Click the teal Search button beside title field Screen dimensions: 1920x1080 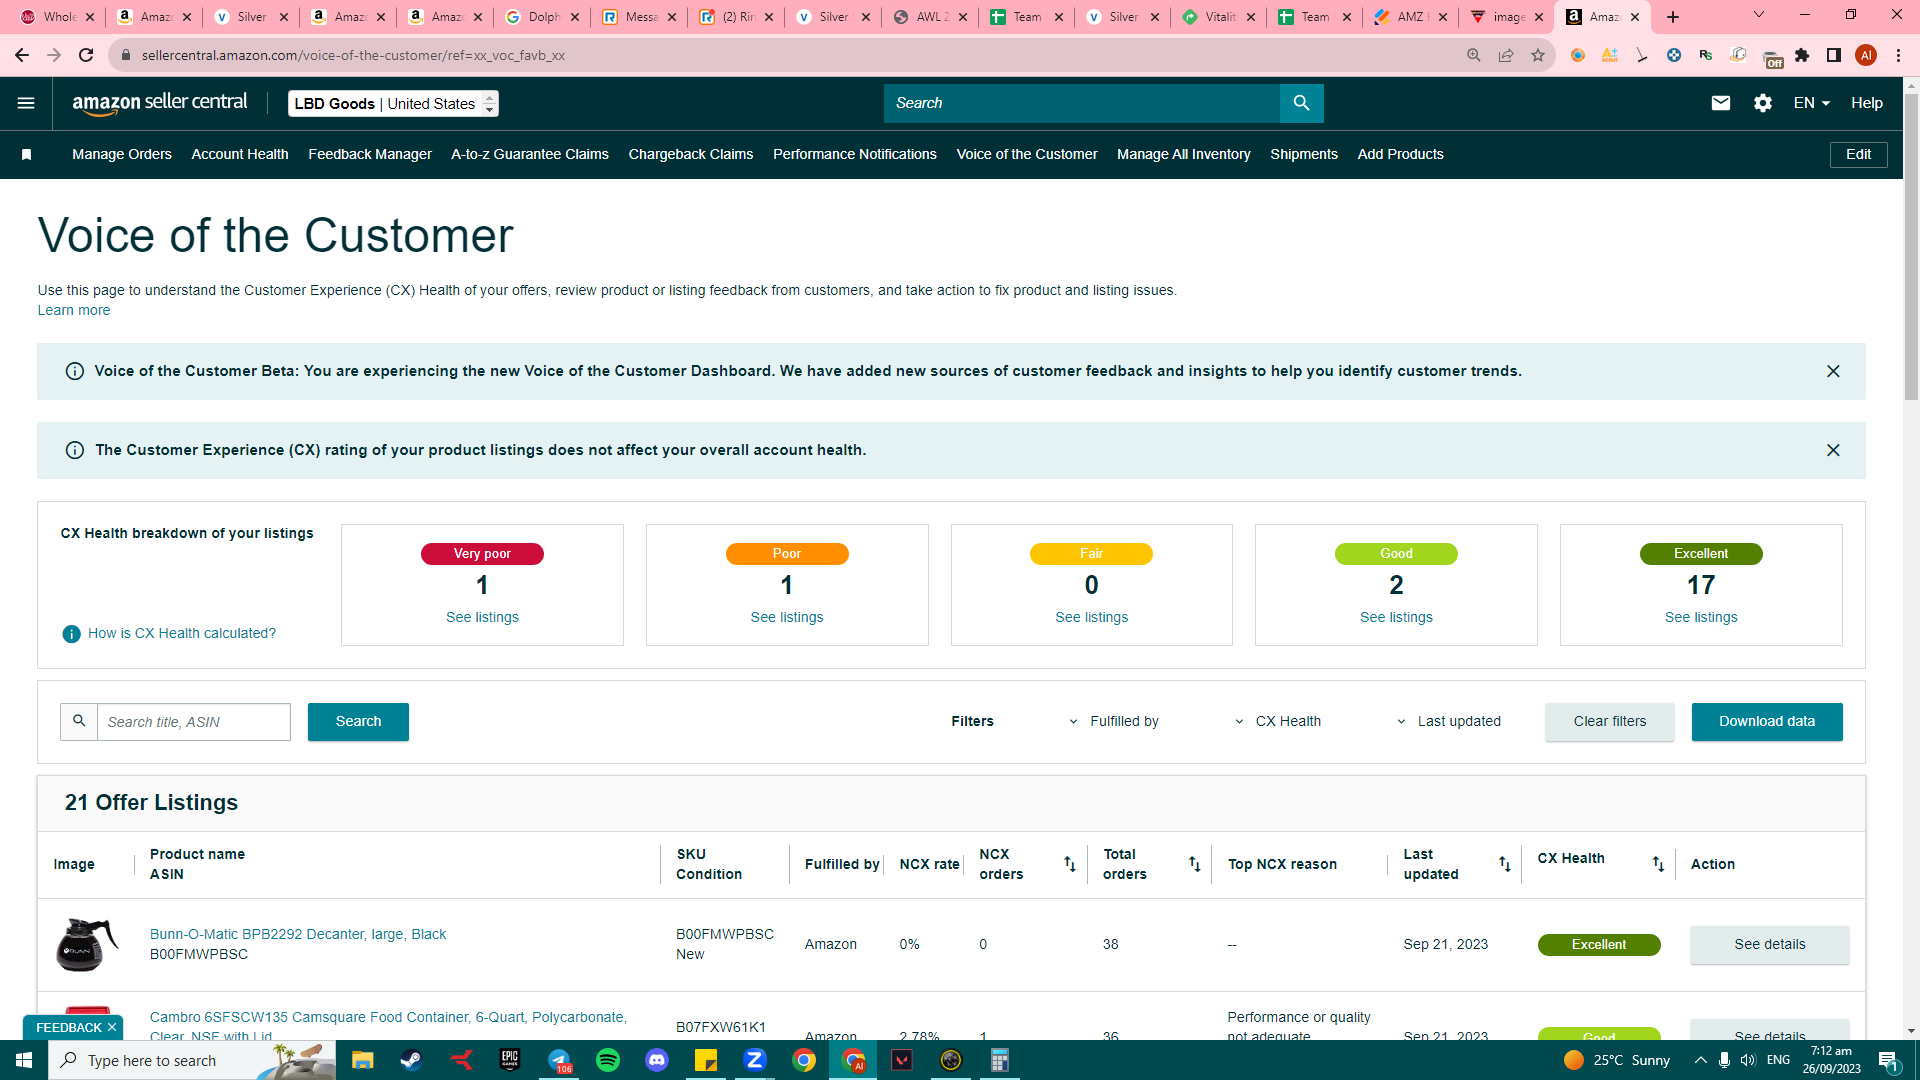click(358, 722)
